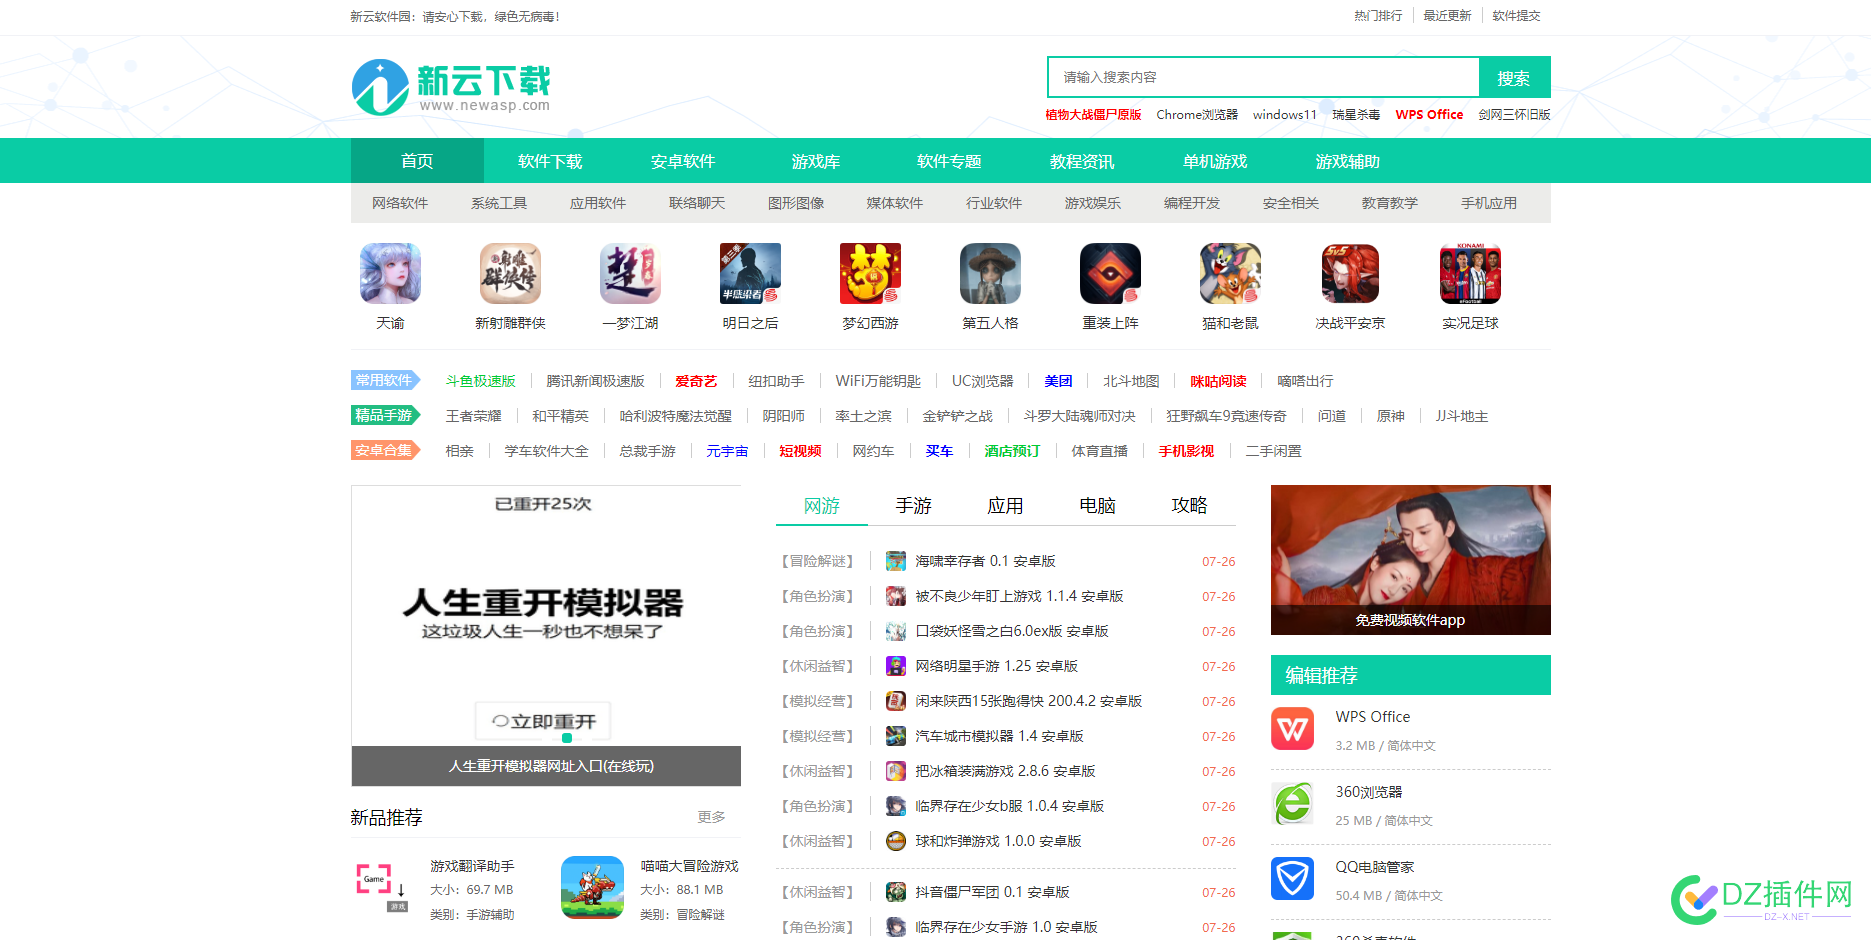Image resolution: width=1871 pixels, height=940 pixels.
Task: Click the 闲来陕西15张跑得快 list icon
Action: point(896,701)
